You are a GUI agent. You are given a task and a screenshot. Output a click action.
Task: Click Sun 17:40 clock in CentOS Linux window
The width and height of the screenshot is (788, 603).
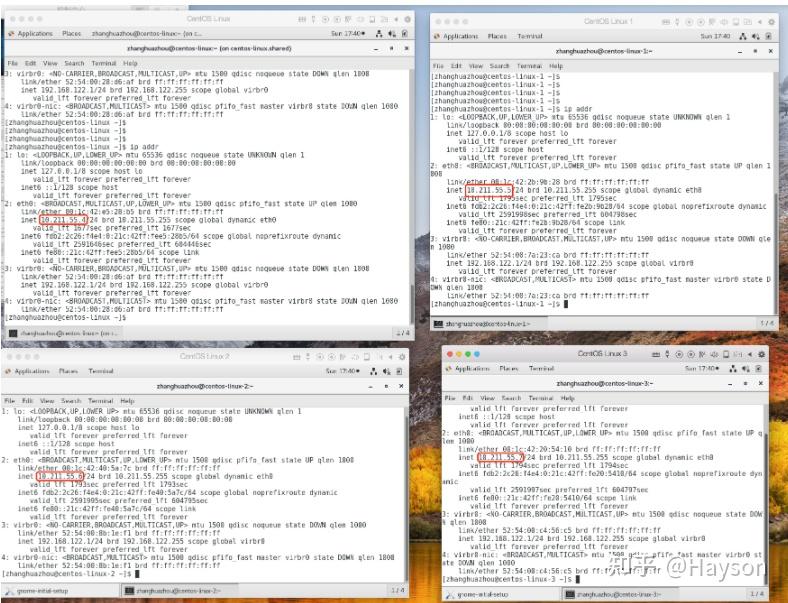[x=348, y=34]
